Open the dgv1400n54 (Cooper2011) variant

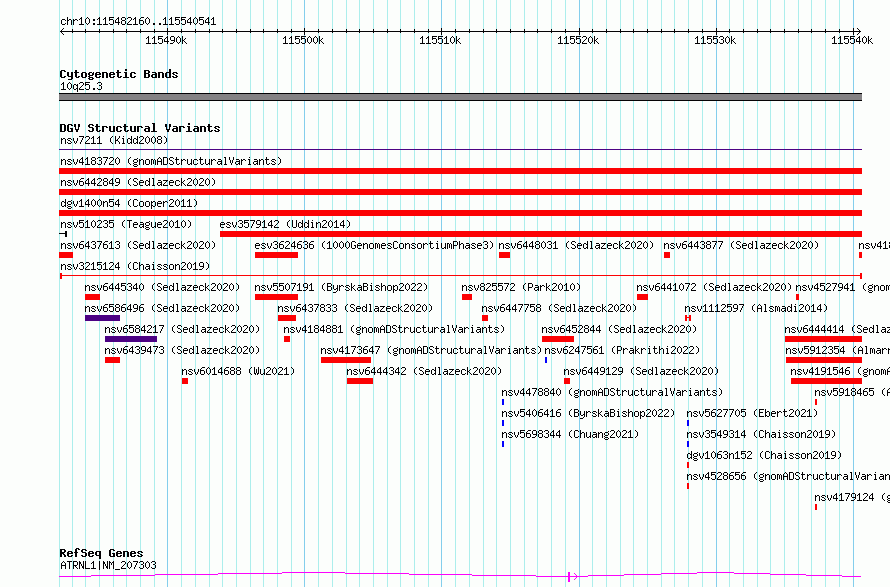click(460, 213)
